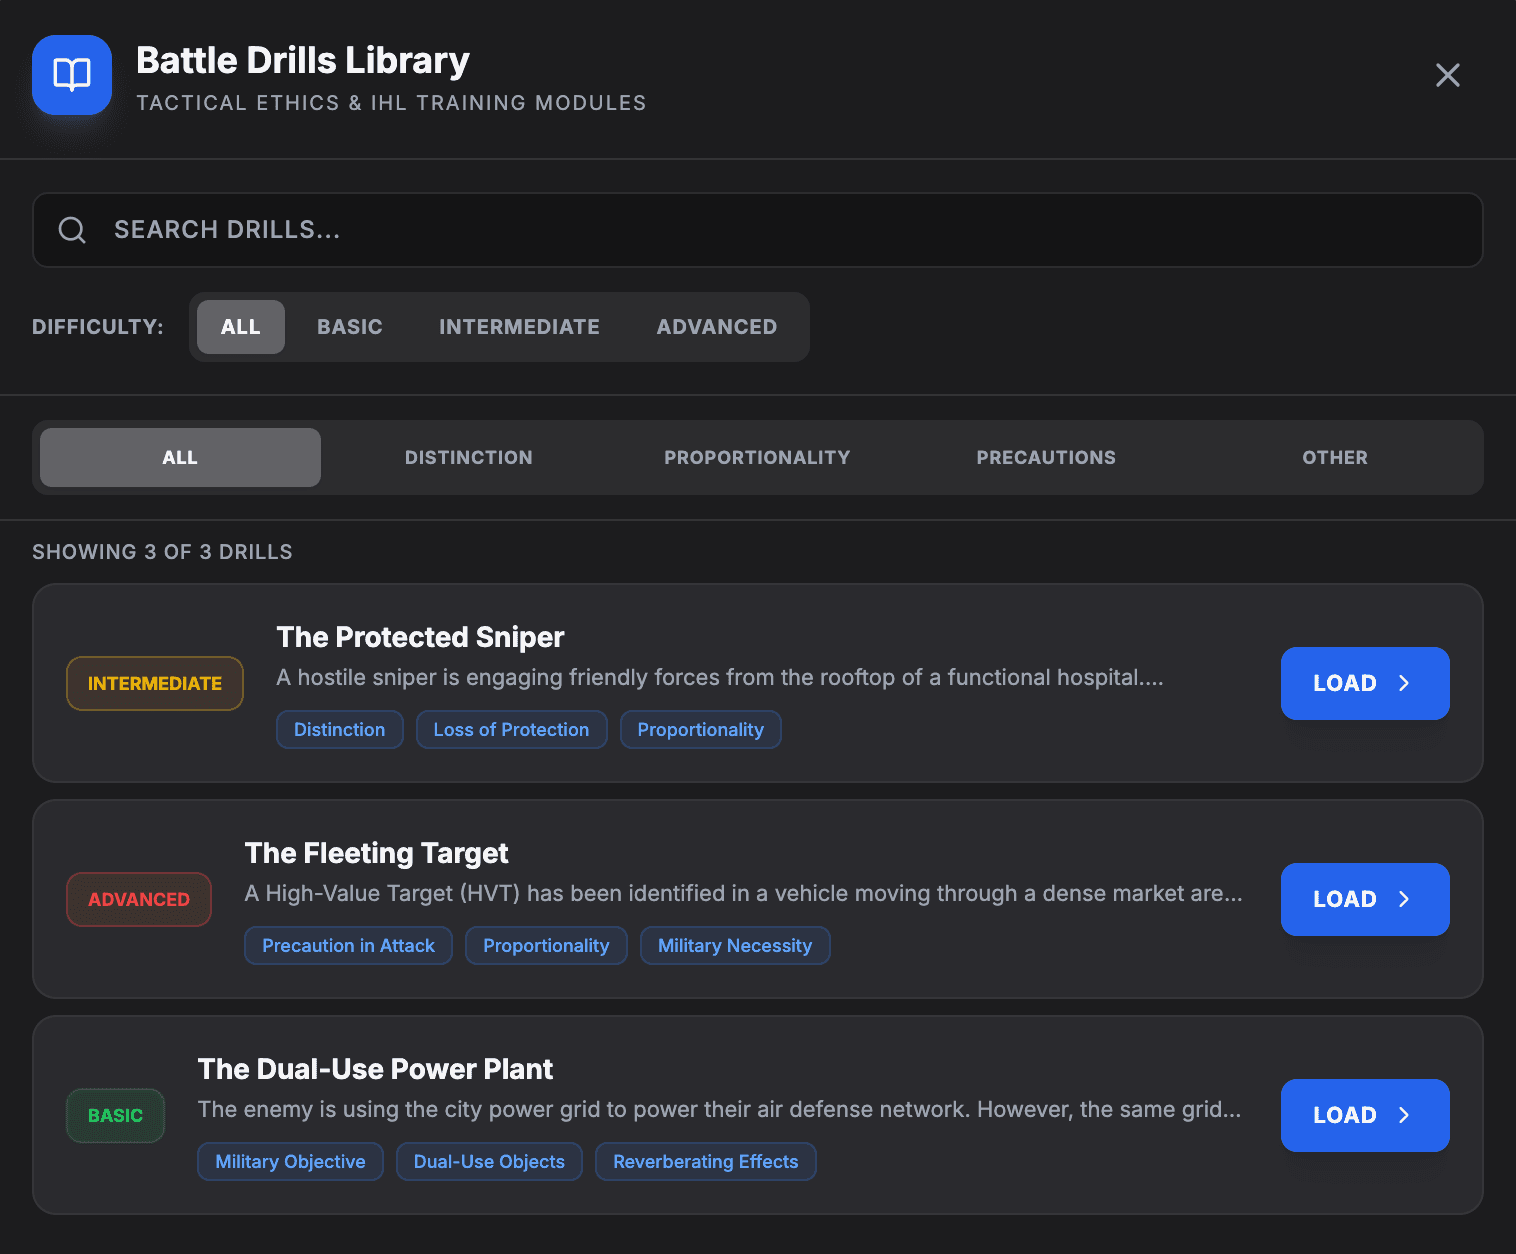This screenshot has width=1516, height=1254.
Task: Select the ALL difficulty filter
Action: (x=240, y=326)
